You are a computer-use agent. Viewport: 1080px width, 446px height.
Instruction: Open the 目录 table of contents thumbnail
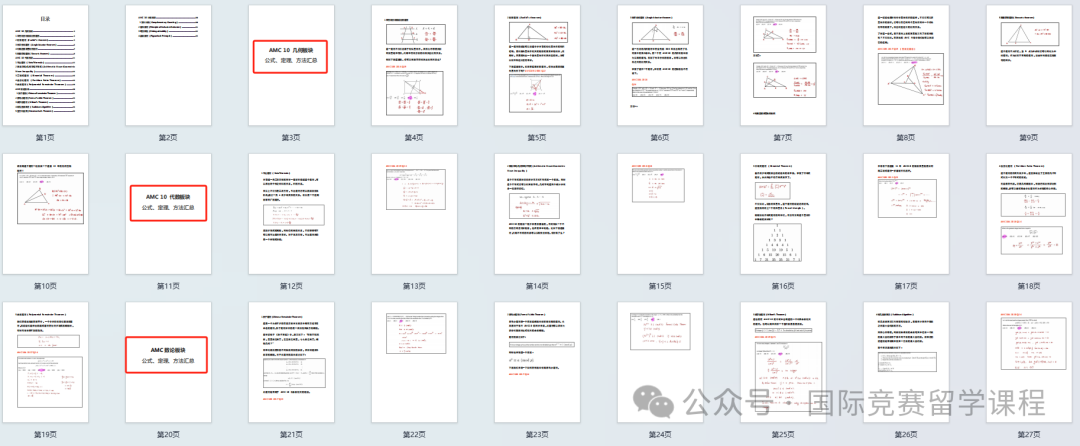[x=46, y=65]
